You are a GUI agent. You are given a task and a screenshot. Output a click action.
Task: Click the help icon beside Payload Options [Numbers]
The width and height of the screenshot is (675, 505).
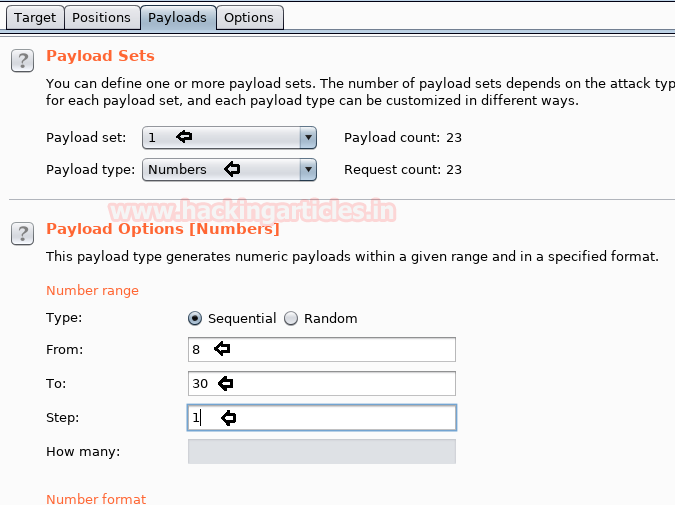coord(22,234)
